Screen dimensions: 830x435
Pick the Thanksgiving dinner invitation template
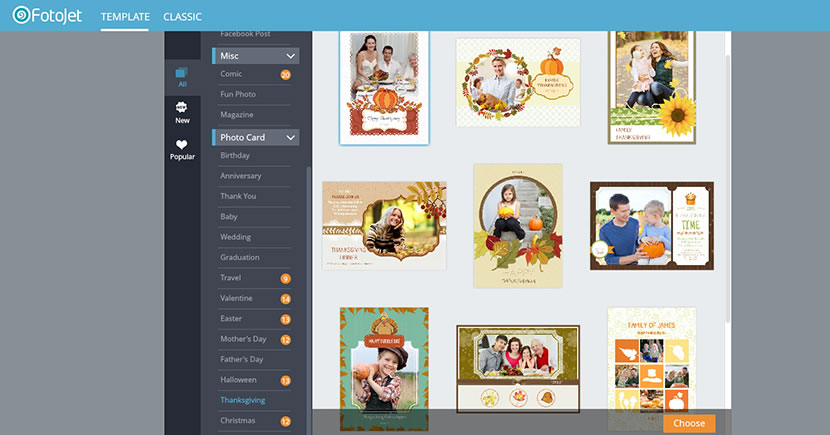click(384, 225)
